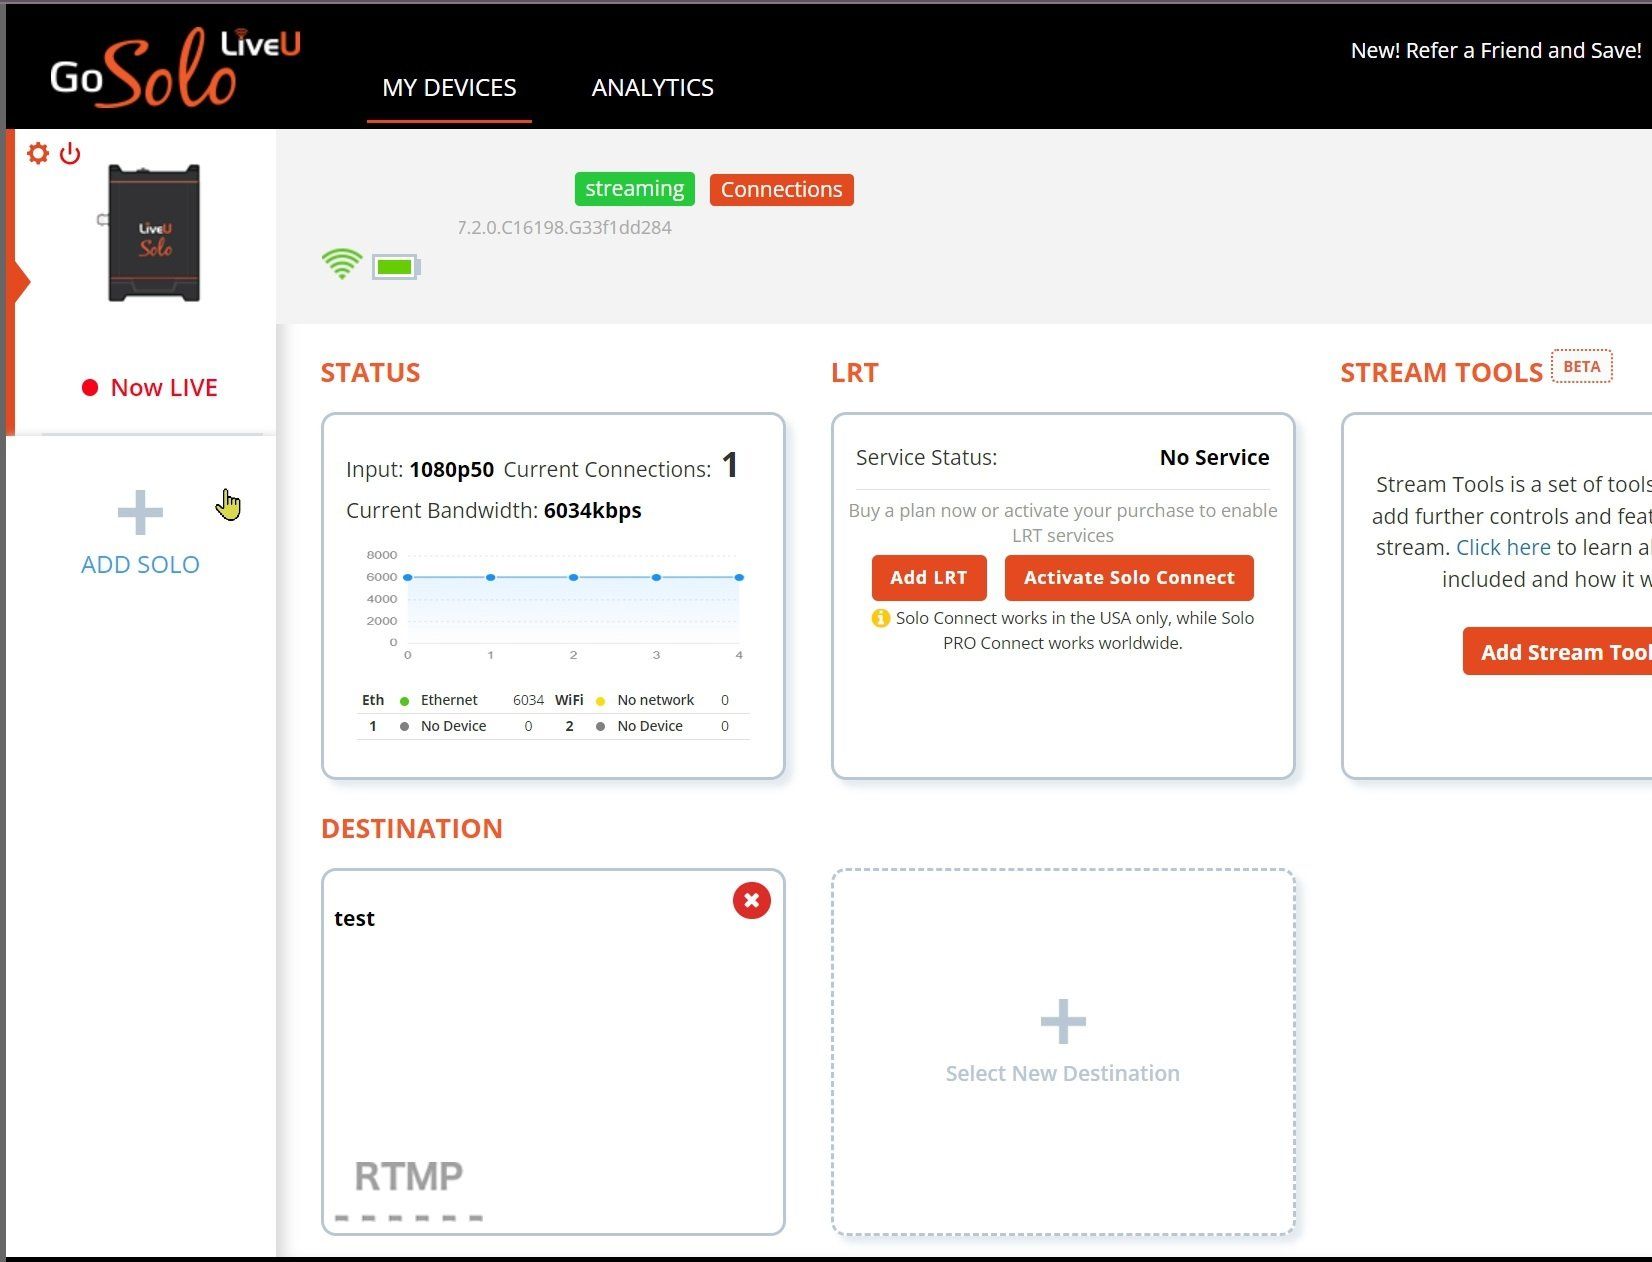The height and width of the screenshot is (1262, 1652).
Task: Click the Now LIVE status text
Action: coord(164,388)
